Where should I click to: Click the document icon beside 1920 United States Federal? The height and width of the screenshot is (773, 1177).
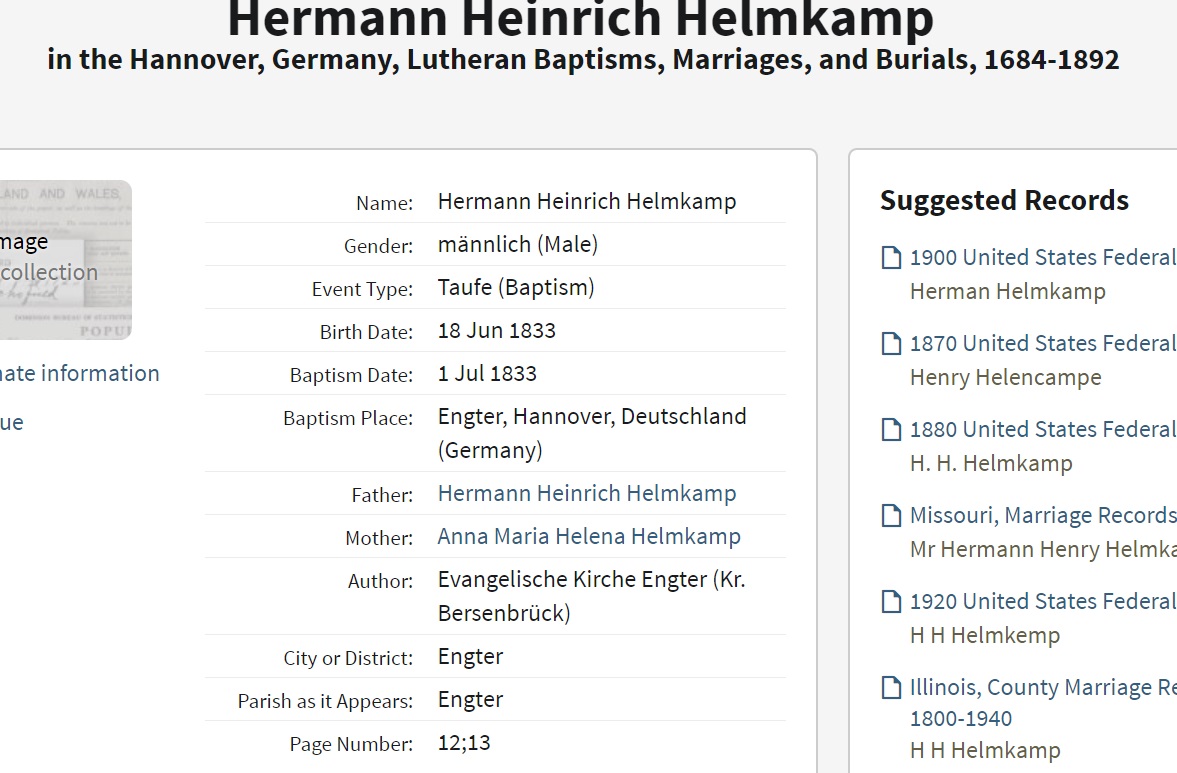pos(890,602)
